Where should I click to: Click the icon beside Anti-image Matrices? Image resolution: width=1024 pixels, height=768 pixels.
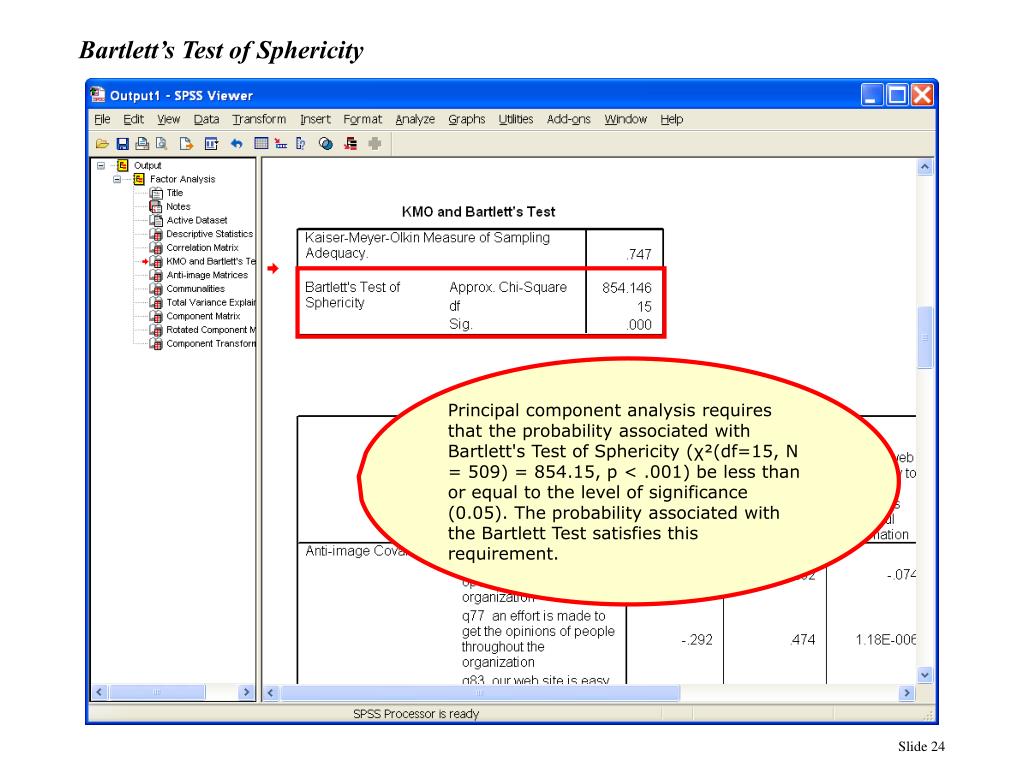pyautogui.click(x=155, y=275)
